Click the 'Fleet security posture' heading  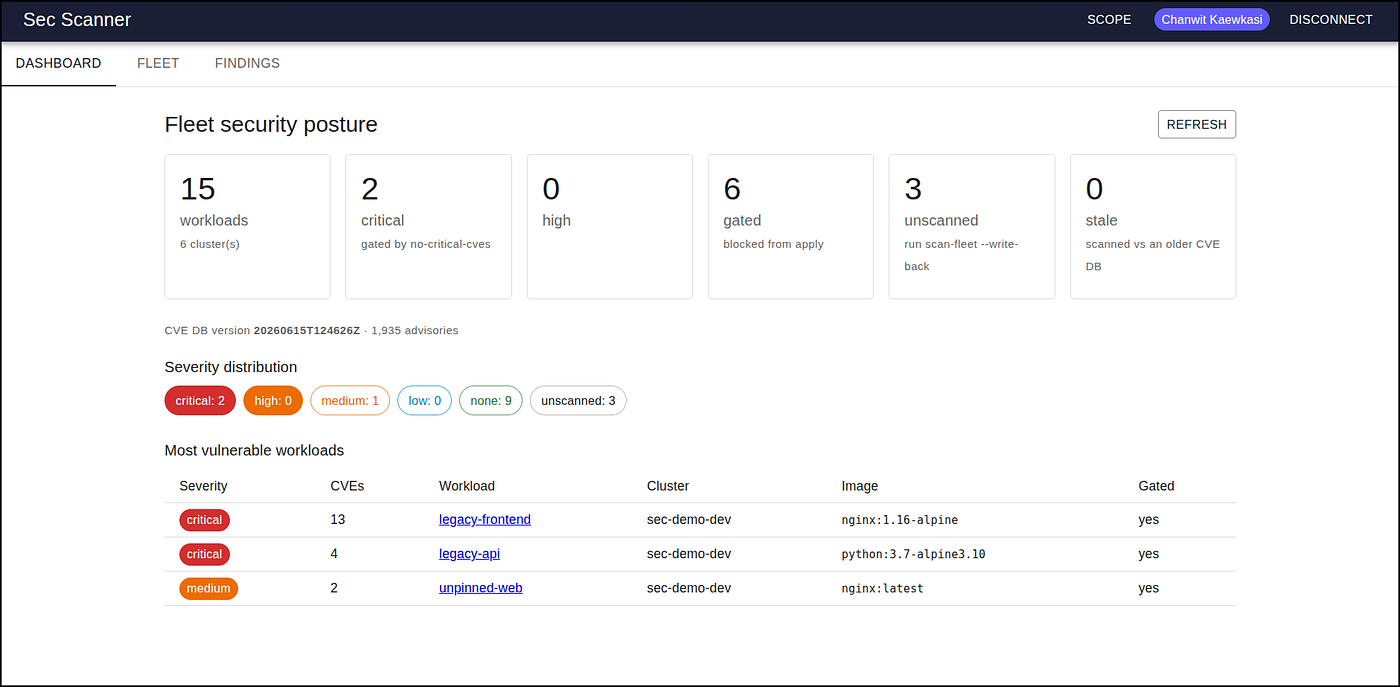(x=271, y=125)
